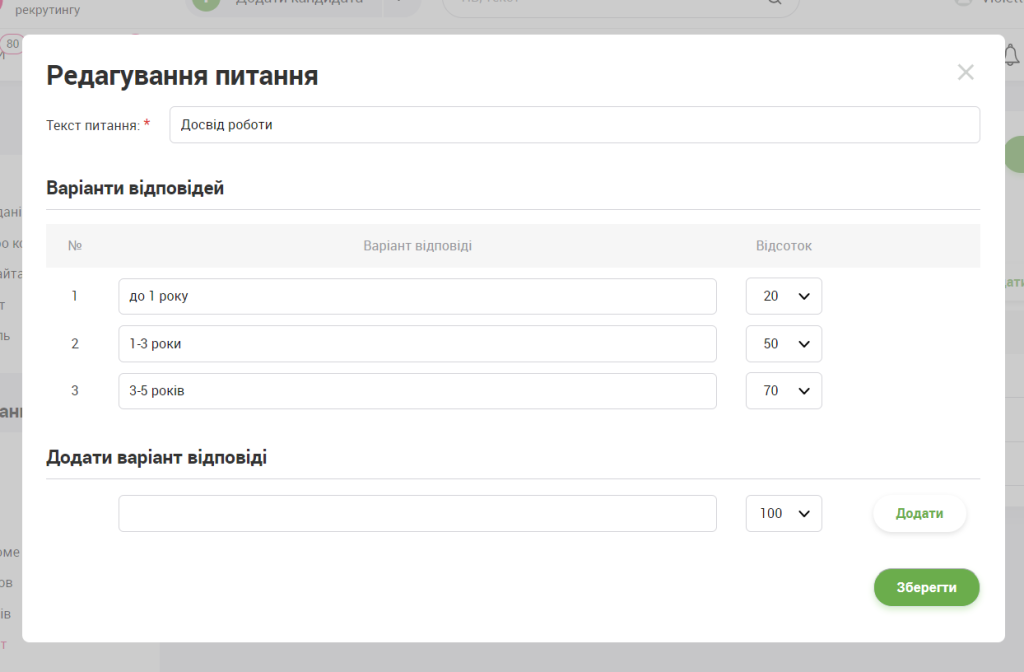Screen dimensions: 1024x672
Task: Edit the answer field '1-3 роки'
Action: [x=417, y=344]
